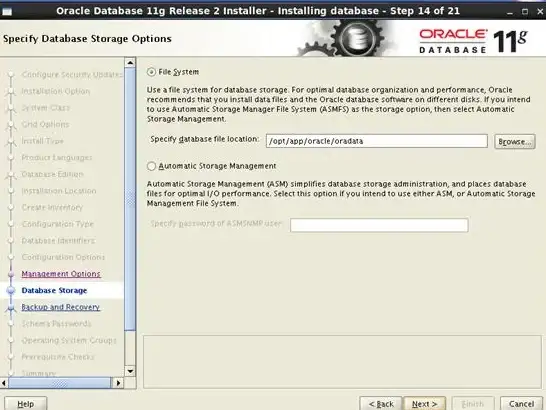Click the sidebar scroll down arrow
The width and height of the screenshot is (546, 410).
point(130,371)
